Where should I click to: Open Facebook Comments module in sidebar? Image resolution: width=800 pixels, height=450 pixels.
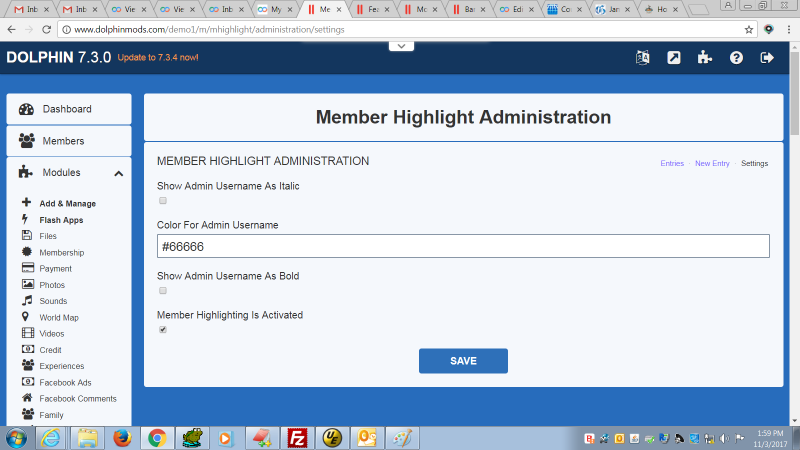(78, 399)
